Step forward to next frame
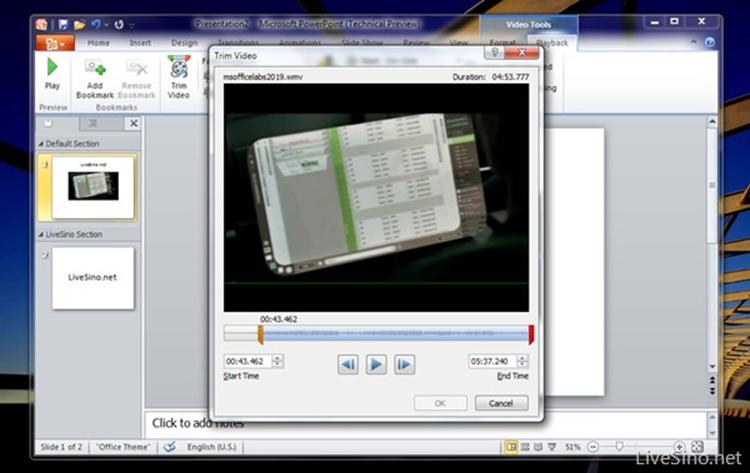The image size is (750, 473). click(404, 364)
